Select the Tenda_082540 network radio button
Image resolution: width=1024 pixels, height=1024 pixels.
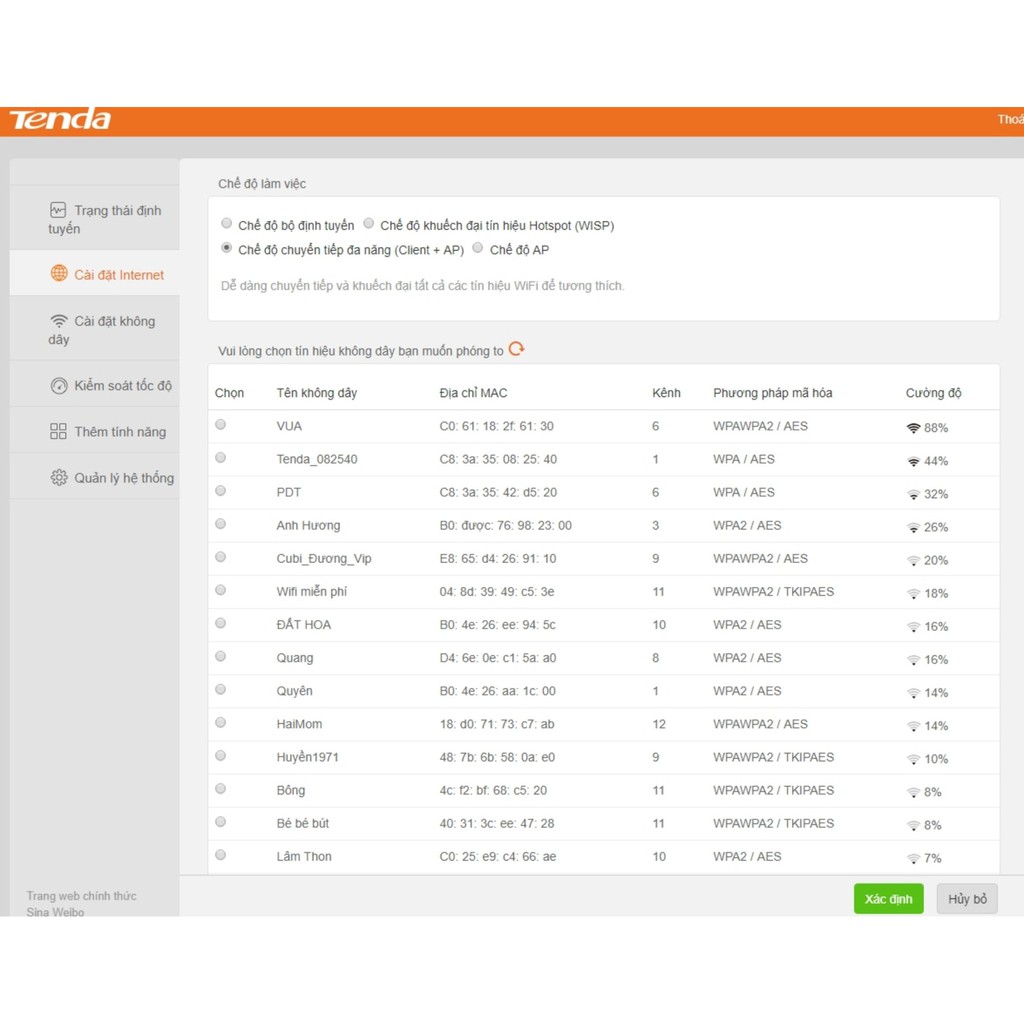[x=220, y=458]
